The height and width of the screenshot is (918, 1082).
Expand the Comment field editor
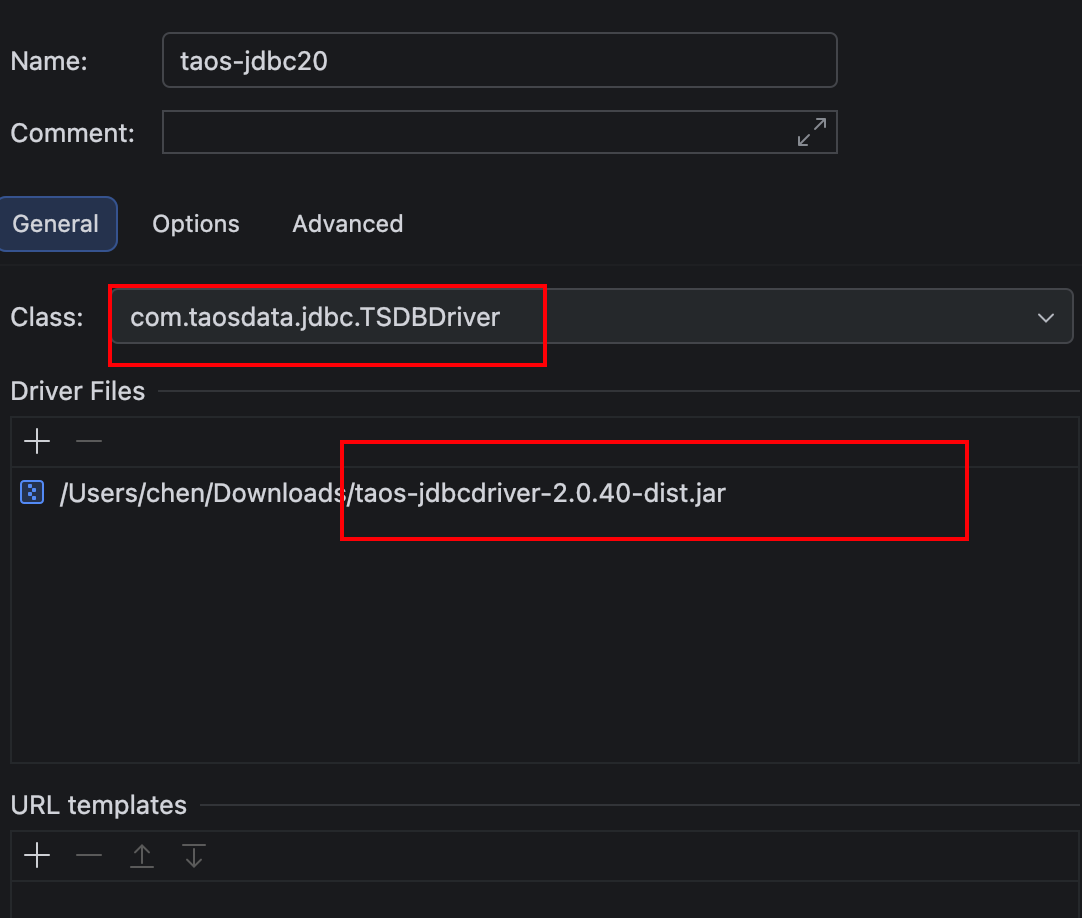click(x=811, y=132)
